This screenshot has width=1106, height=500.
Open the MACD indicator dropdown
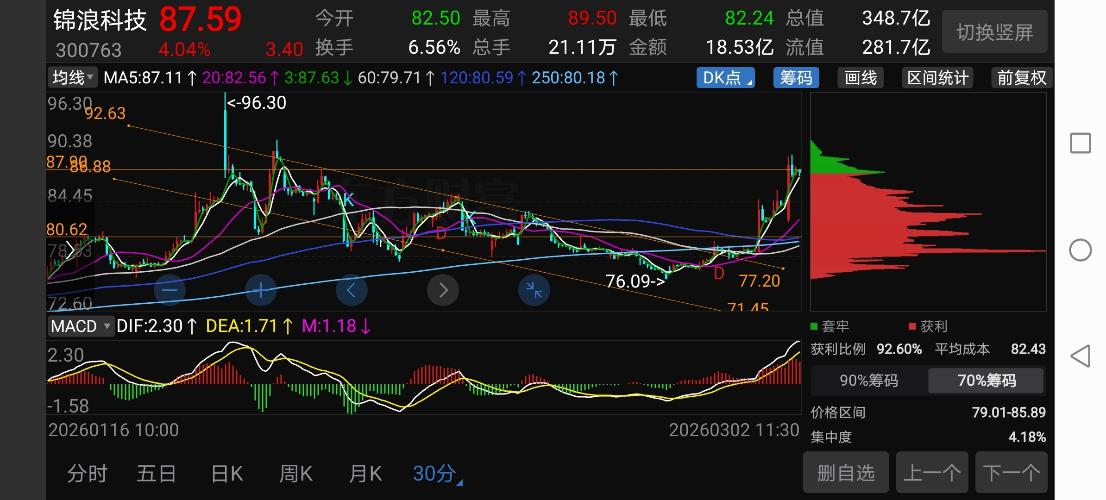click(x=80, y=326)
